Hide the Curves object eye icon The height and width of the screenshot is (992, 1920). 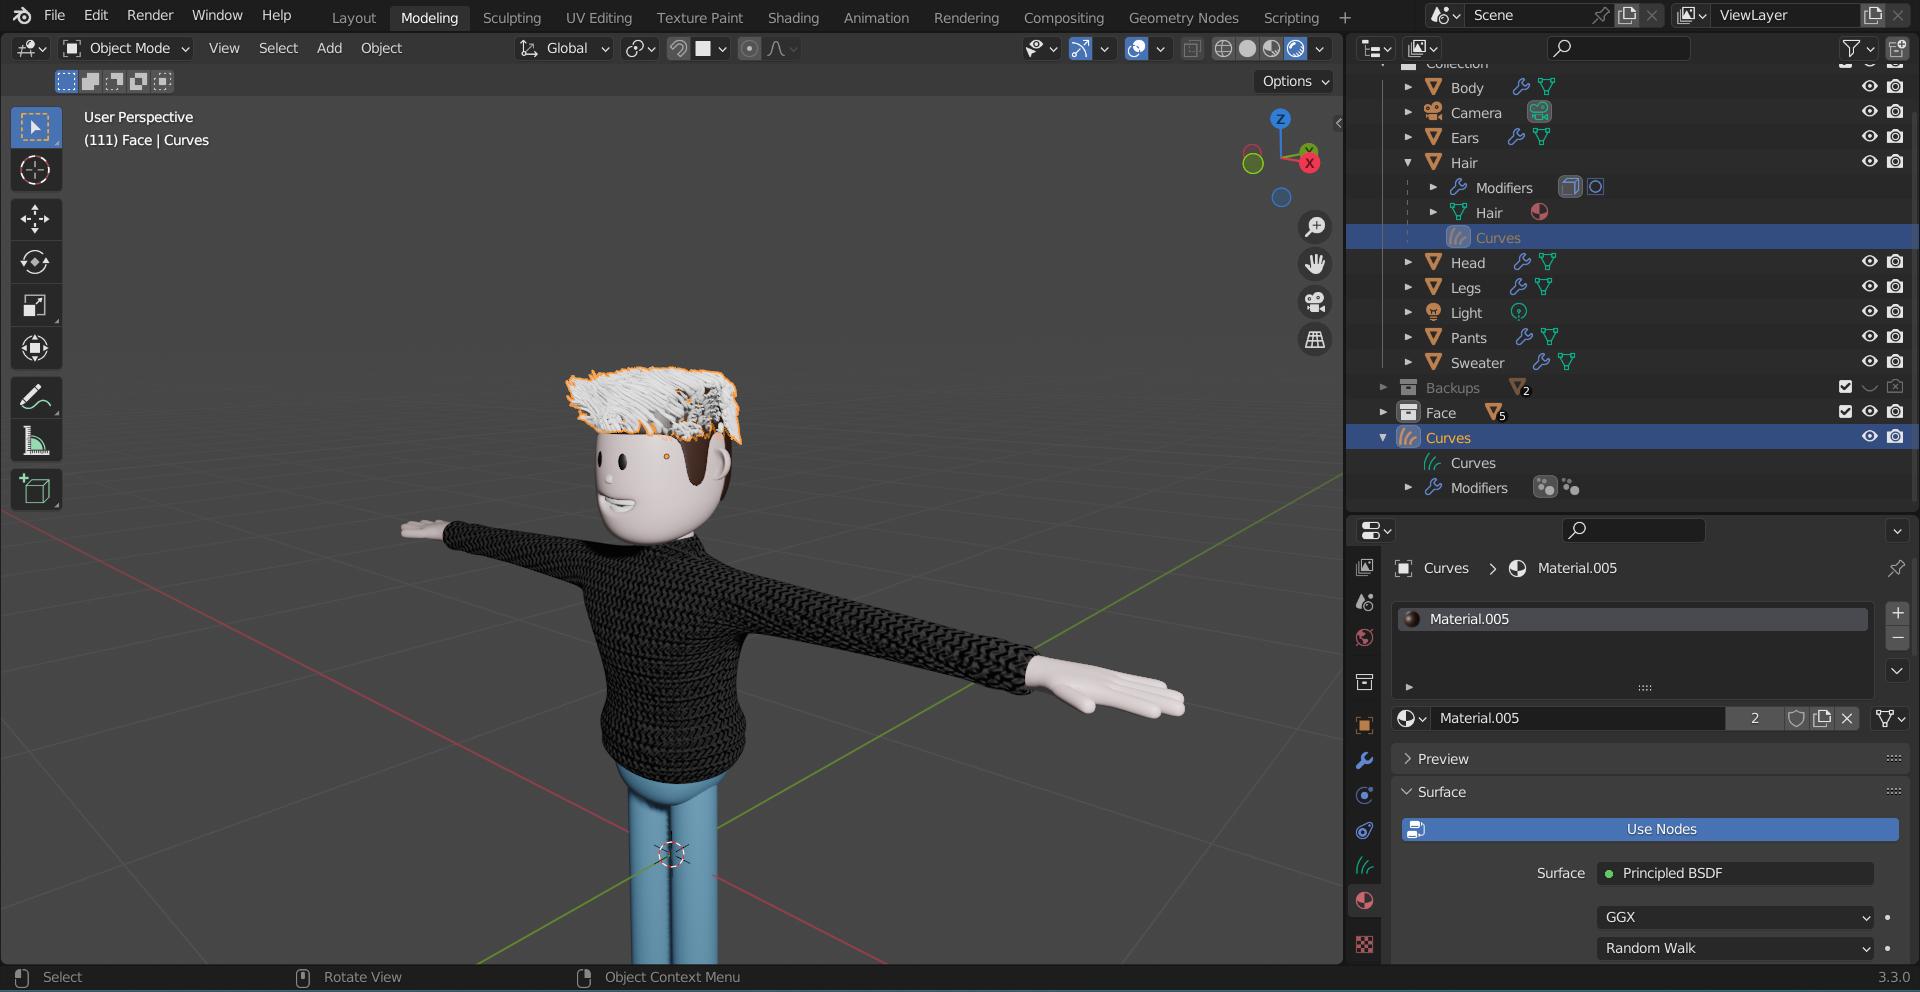(x=1869, y=437)
